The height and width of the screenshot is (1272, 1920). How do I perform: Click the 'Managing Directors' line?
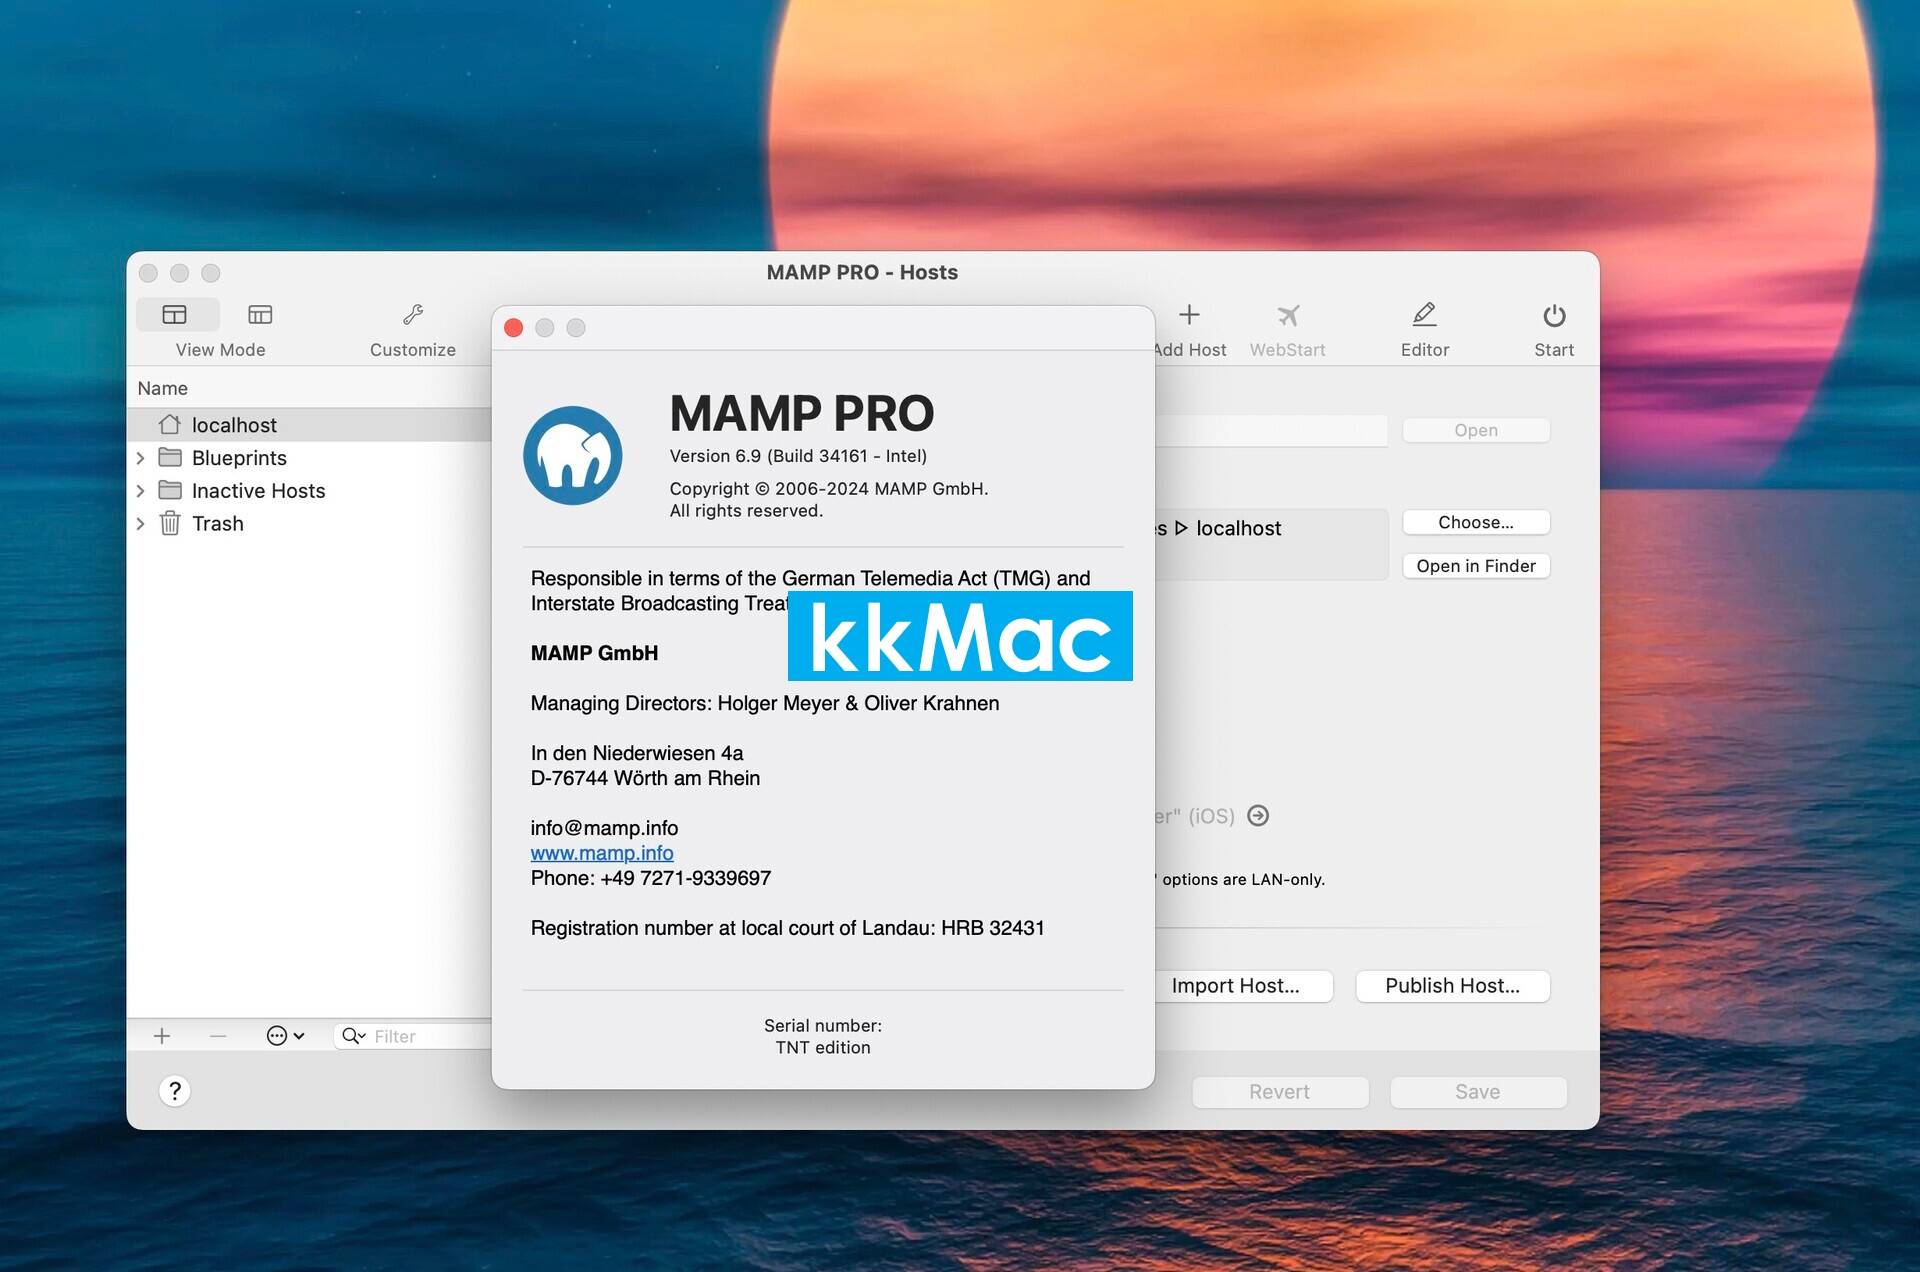(x=765, y=703)
